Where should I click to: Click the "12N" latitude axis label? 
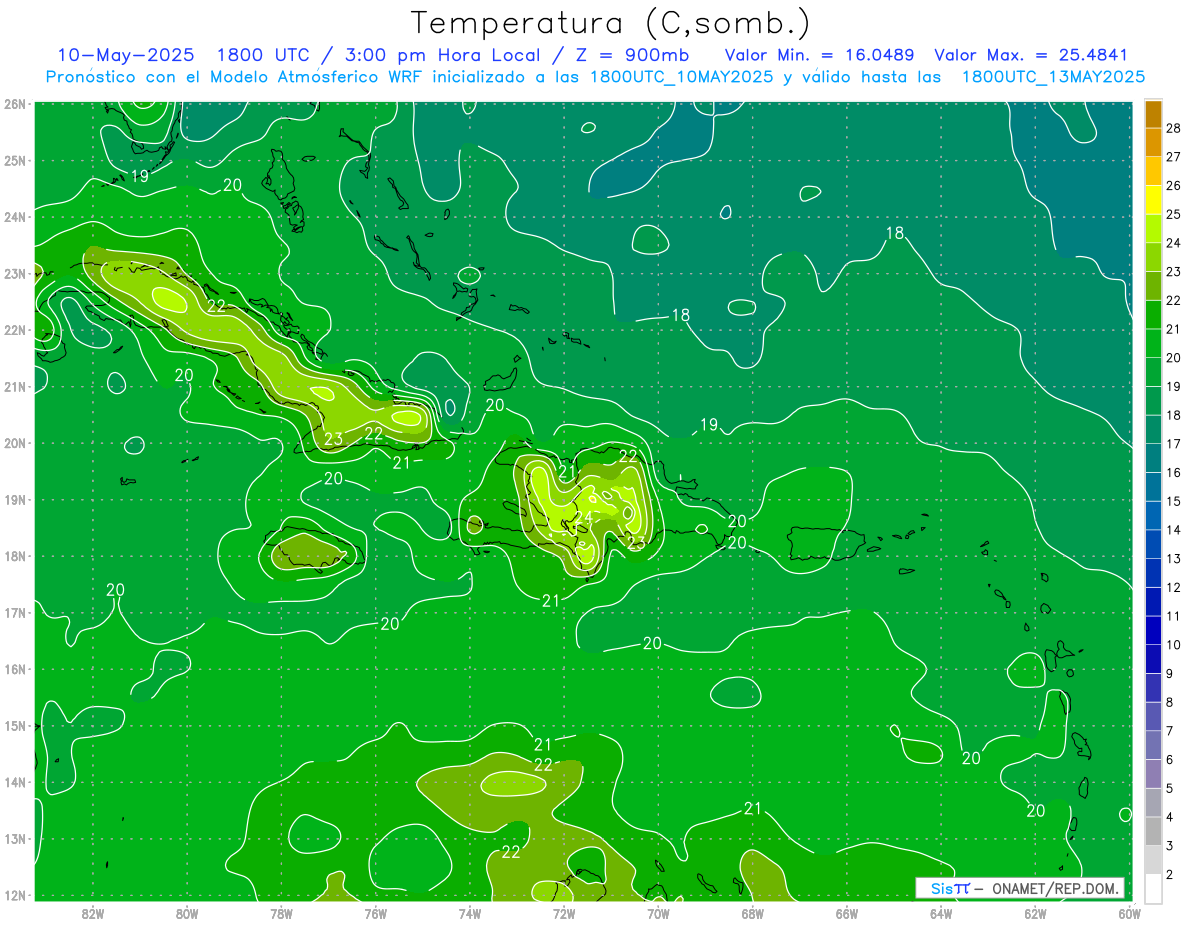coord(15,895)
